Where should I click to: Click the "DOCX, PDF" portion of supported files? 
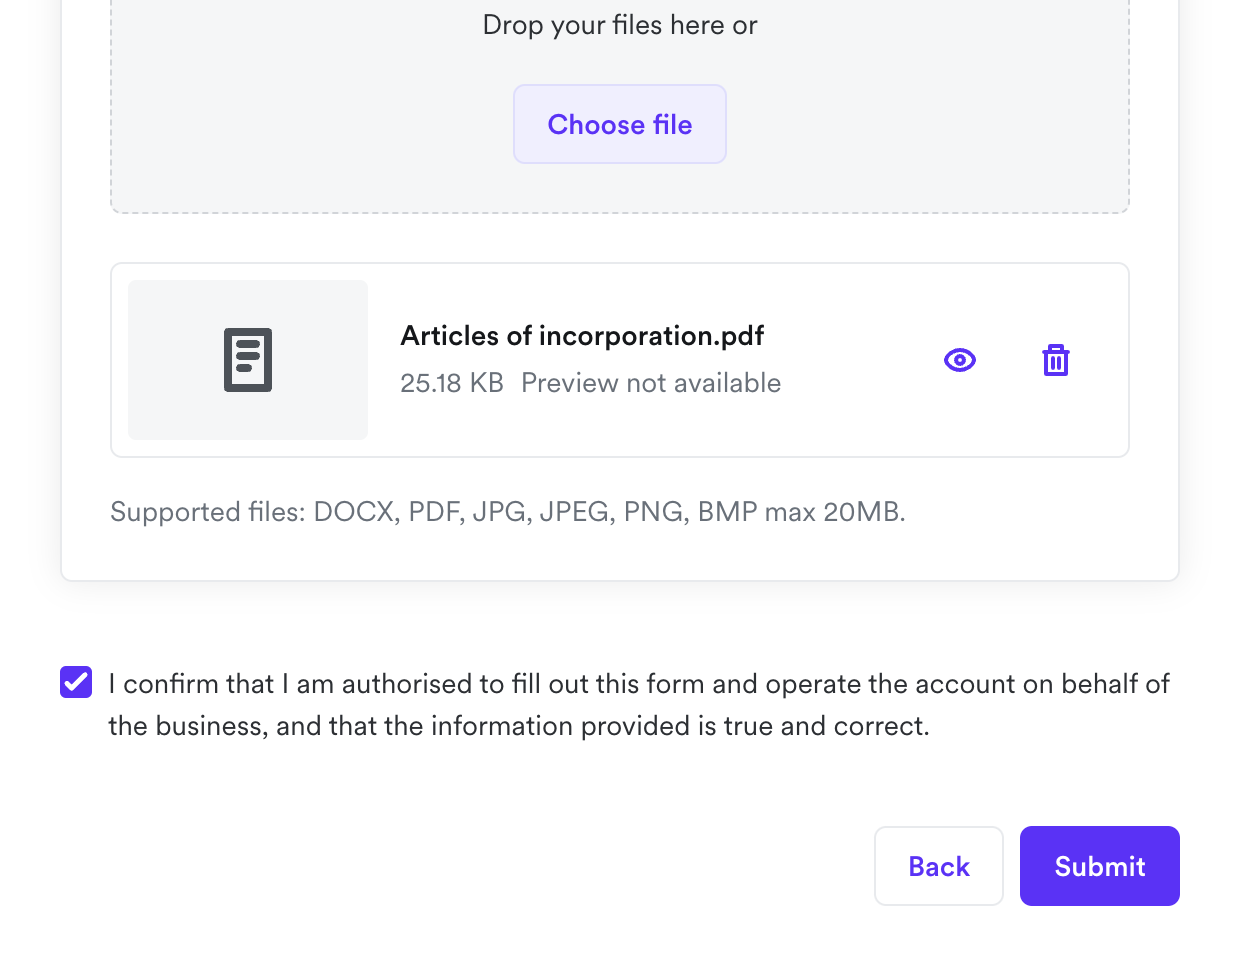coord(386,512)
